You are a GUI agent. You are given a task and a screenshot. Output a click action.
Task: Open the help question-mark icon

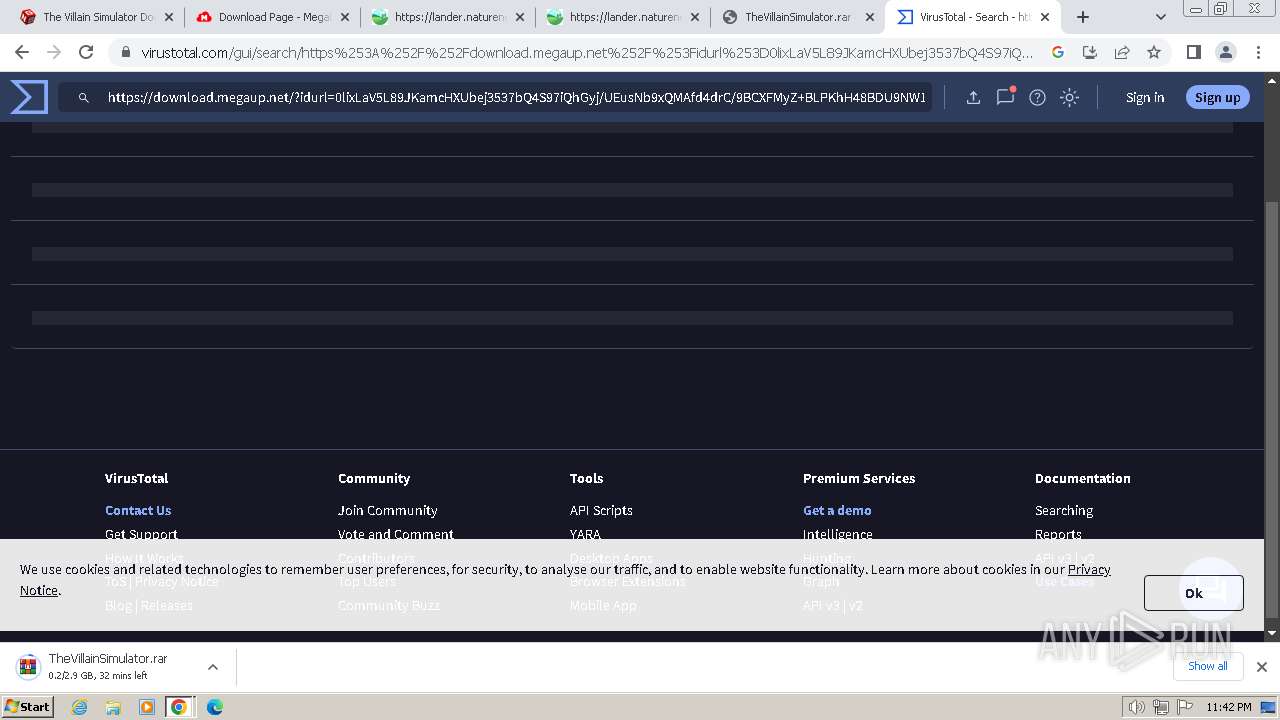point(1037,97)
